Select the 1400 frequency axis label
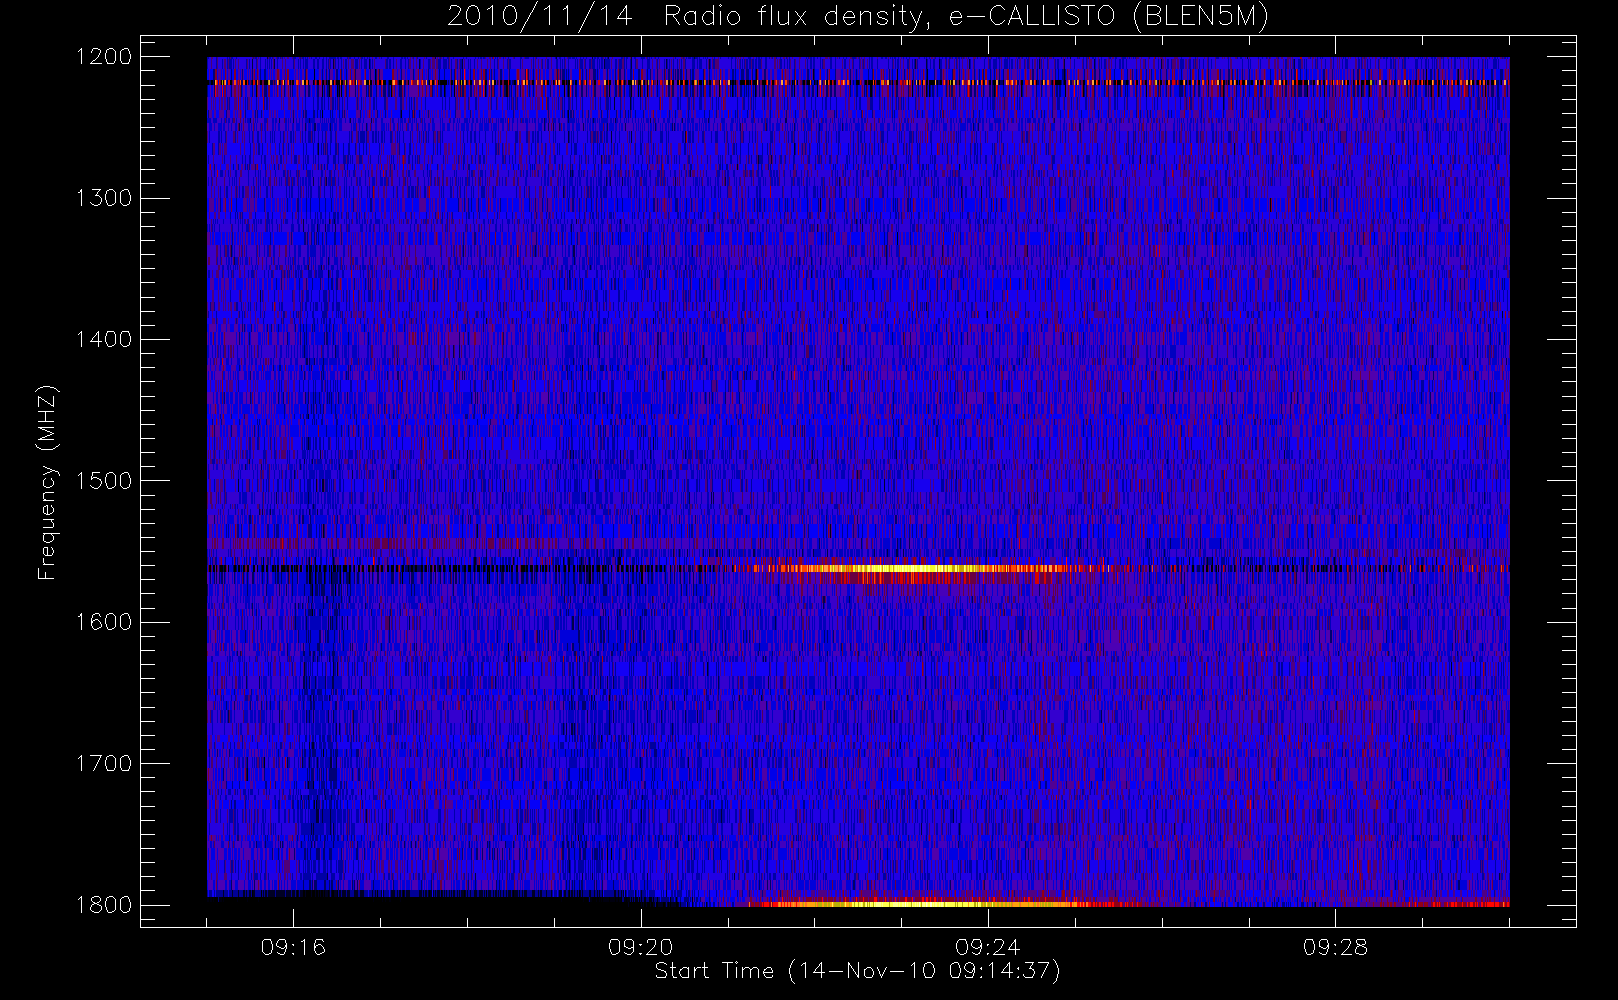The width and height of the screenshot is (1618, 1000). (x=104, y=339)
